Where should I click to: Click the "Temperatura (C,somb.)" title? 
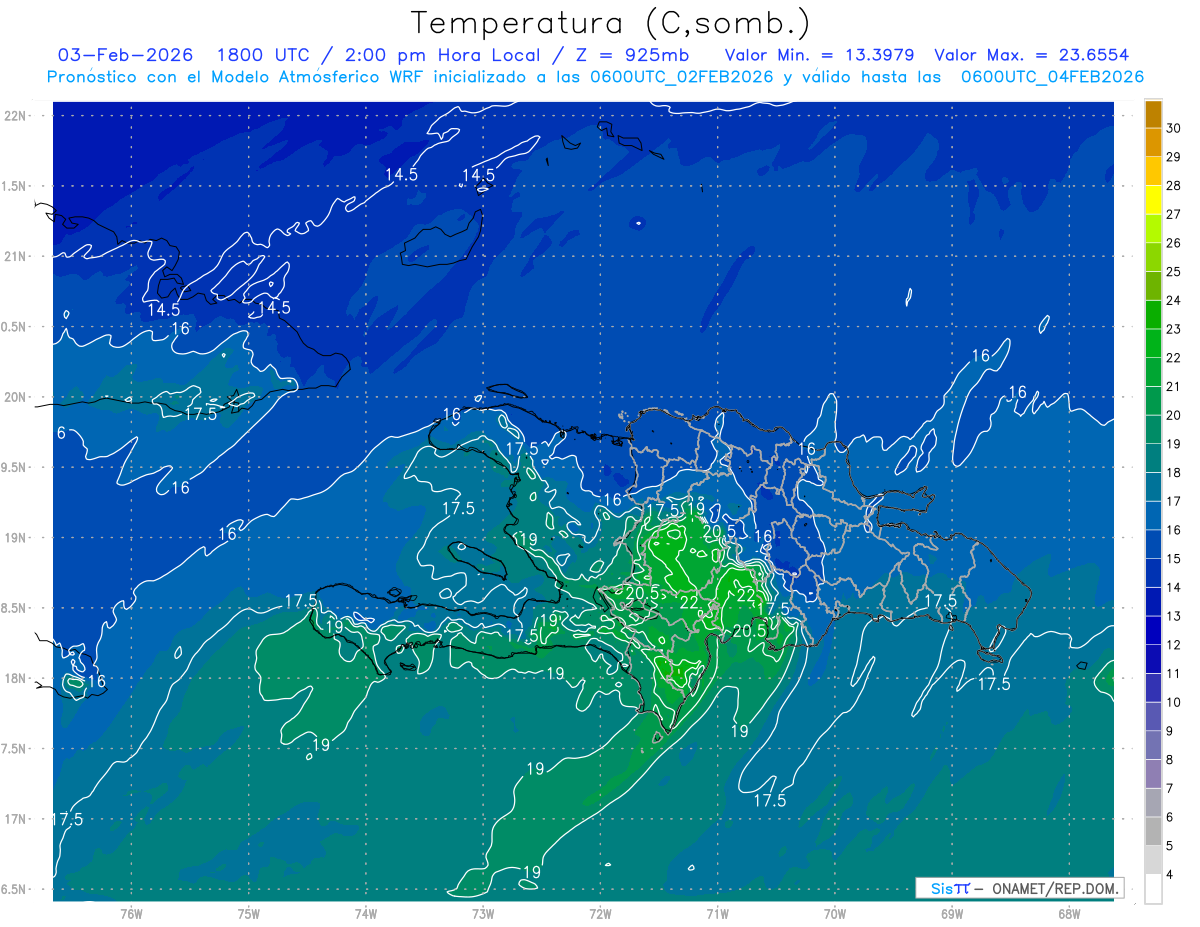pyautogui.click(x=610, y=23)
